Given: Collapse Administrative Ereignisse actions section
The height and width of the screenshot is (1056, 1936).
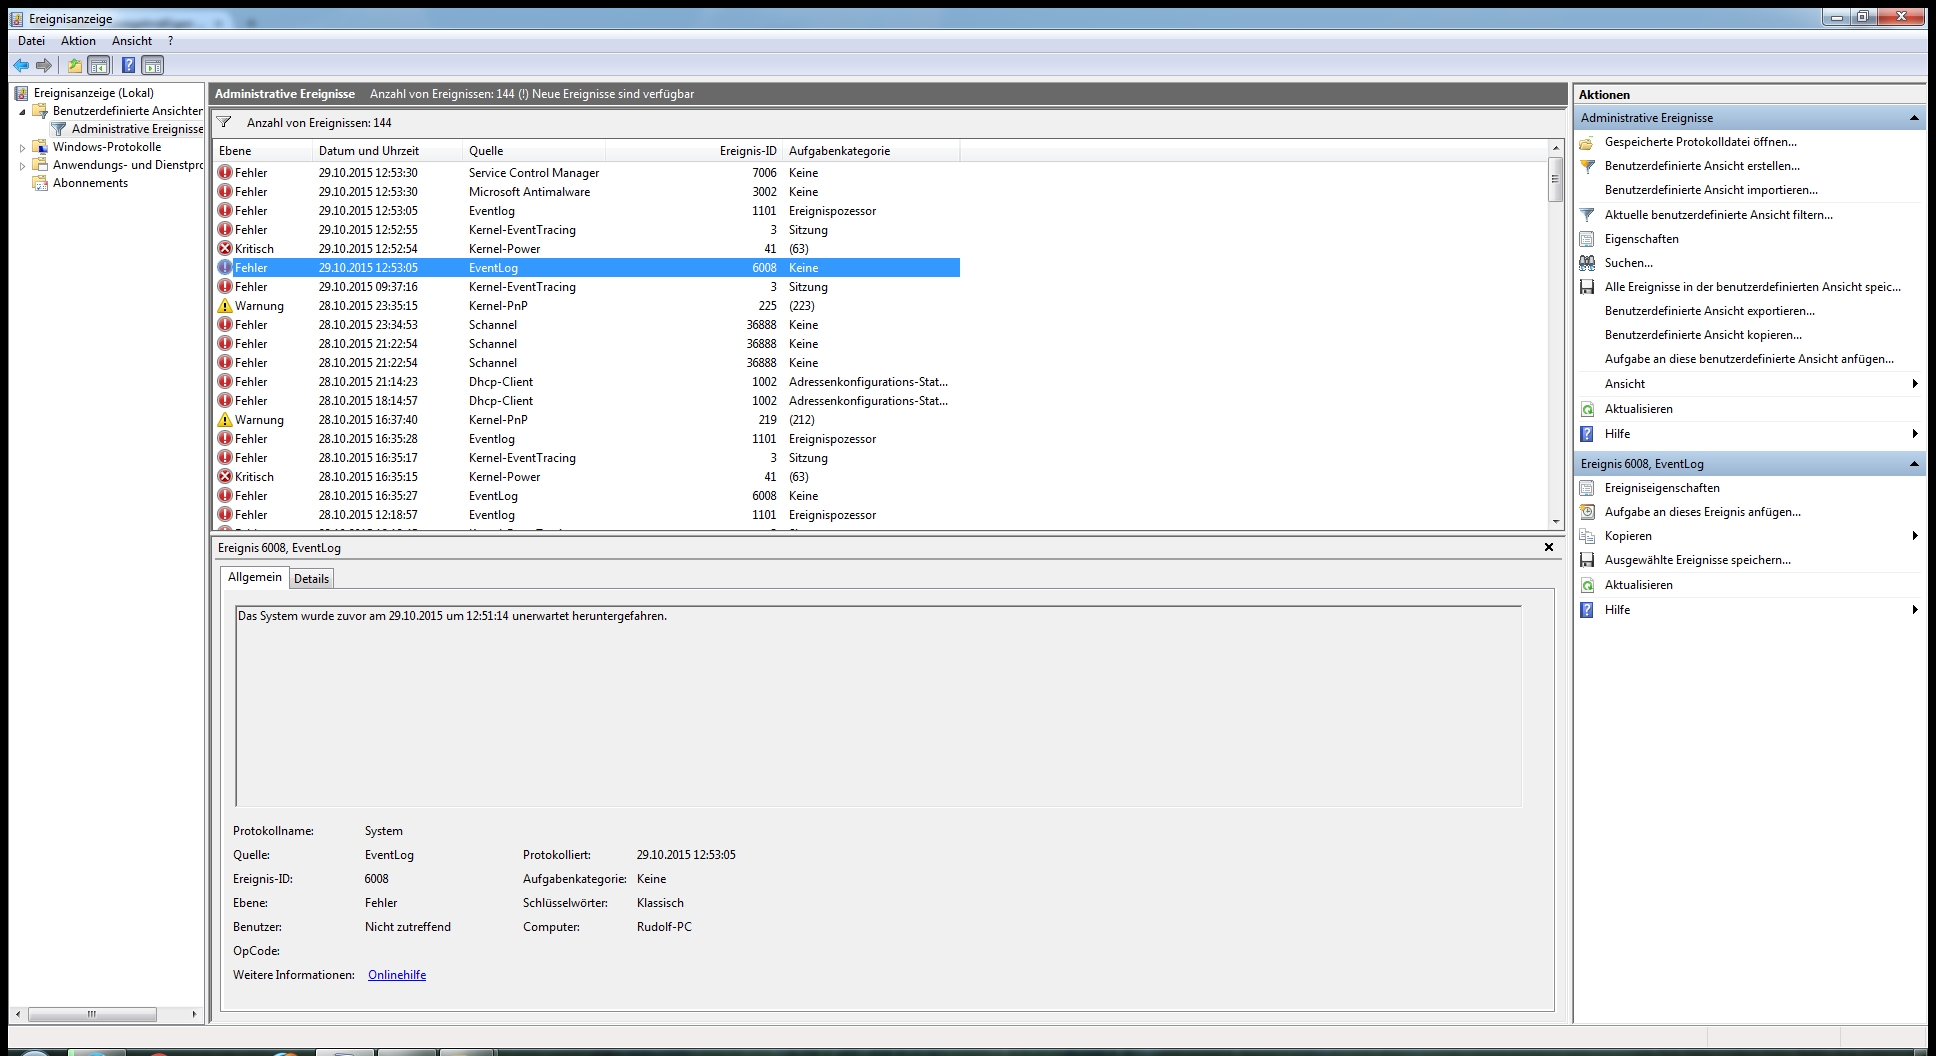Looking at the screenshot, I should pyautogui.click(x=1914, y=118).
